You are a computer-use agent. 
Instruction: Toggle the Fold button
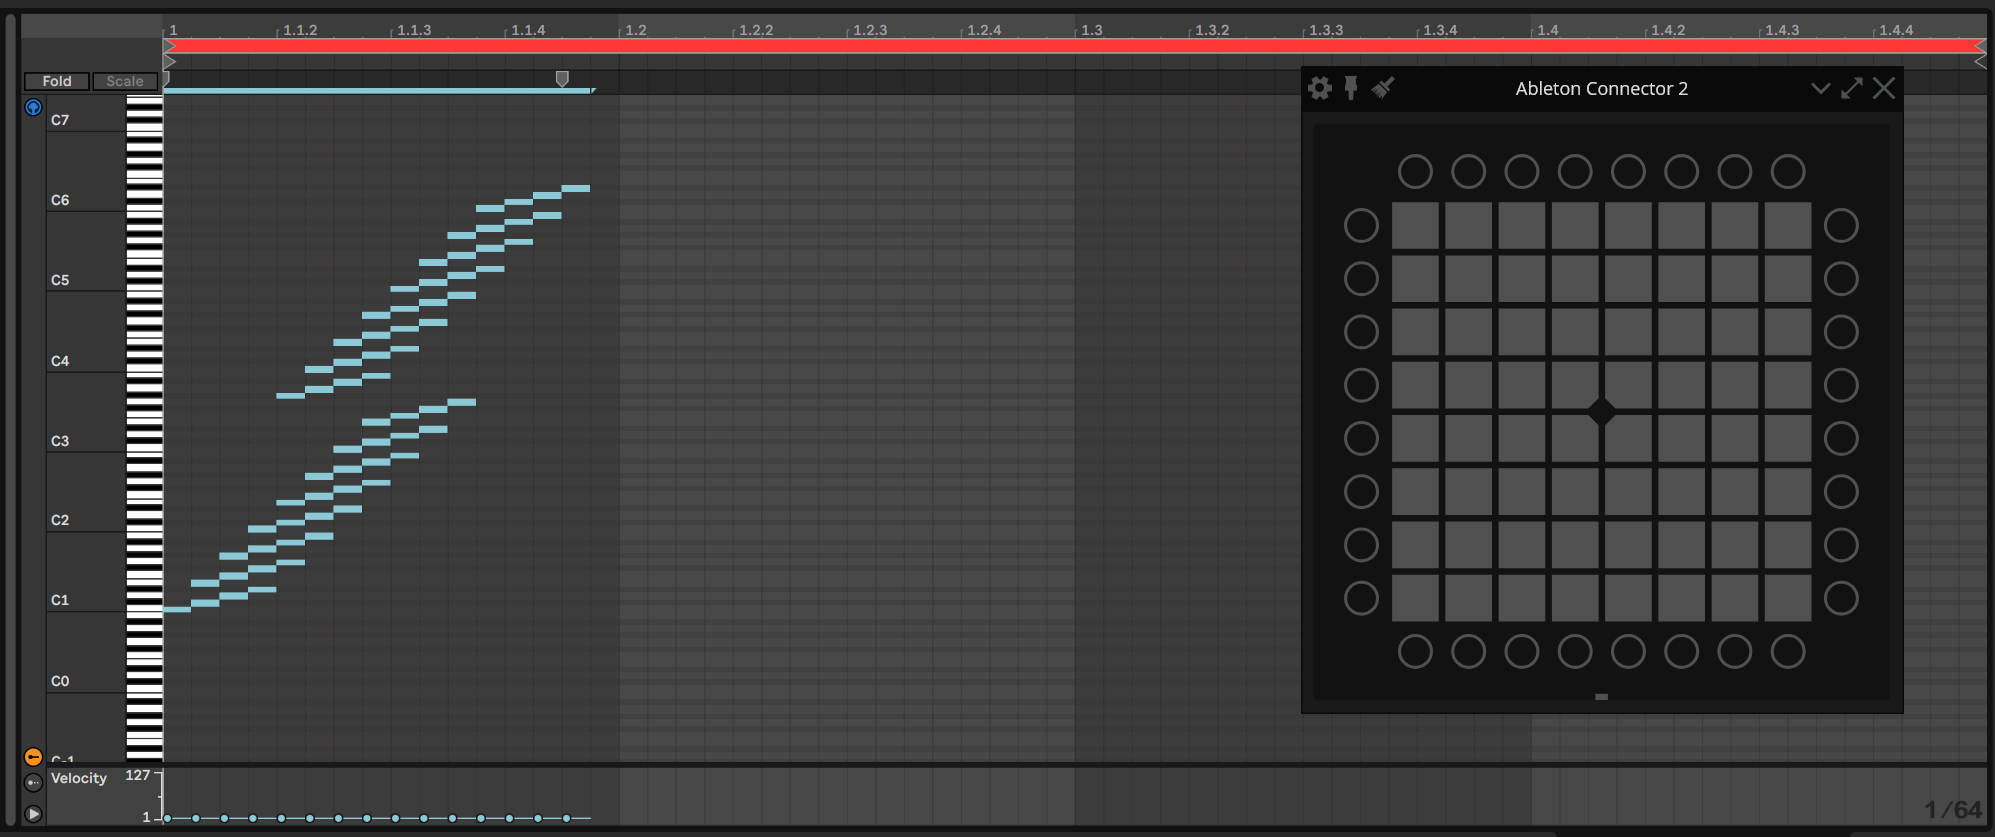point(57,81)
